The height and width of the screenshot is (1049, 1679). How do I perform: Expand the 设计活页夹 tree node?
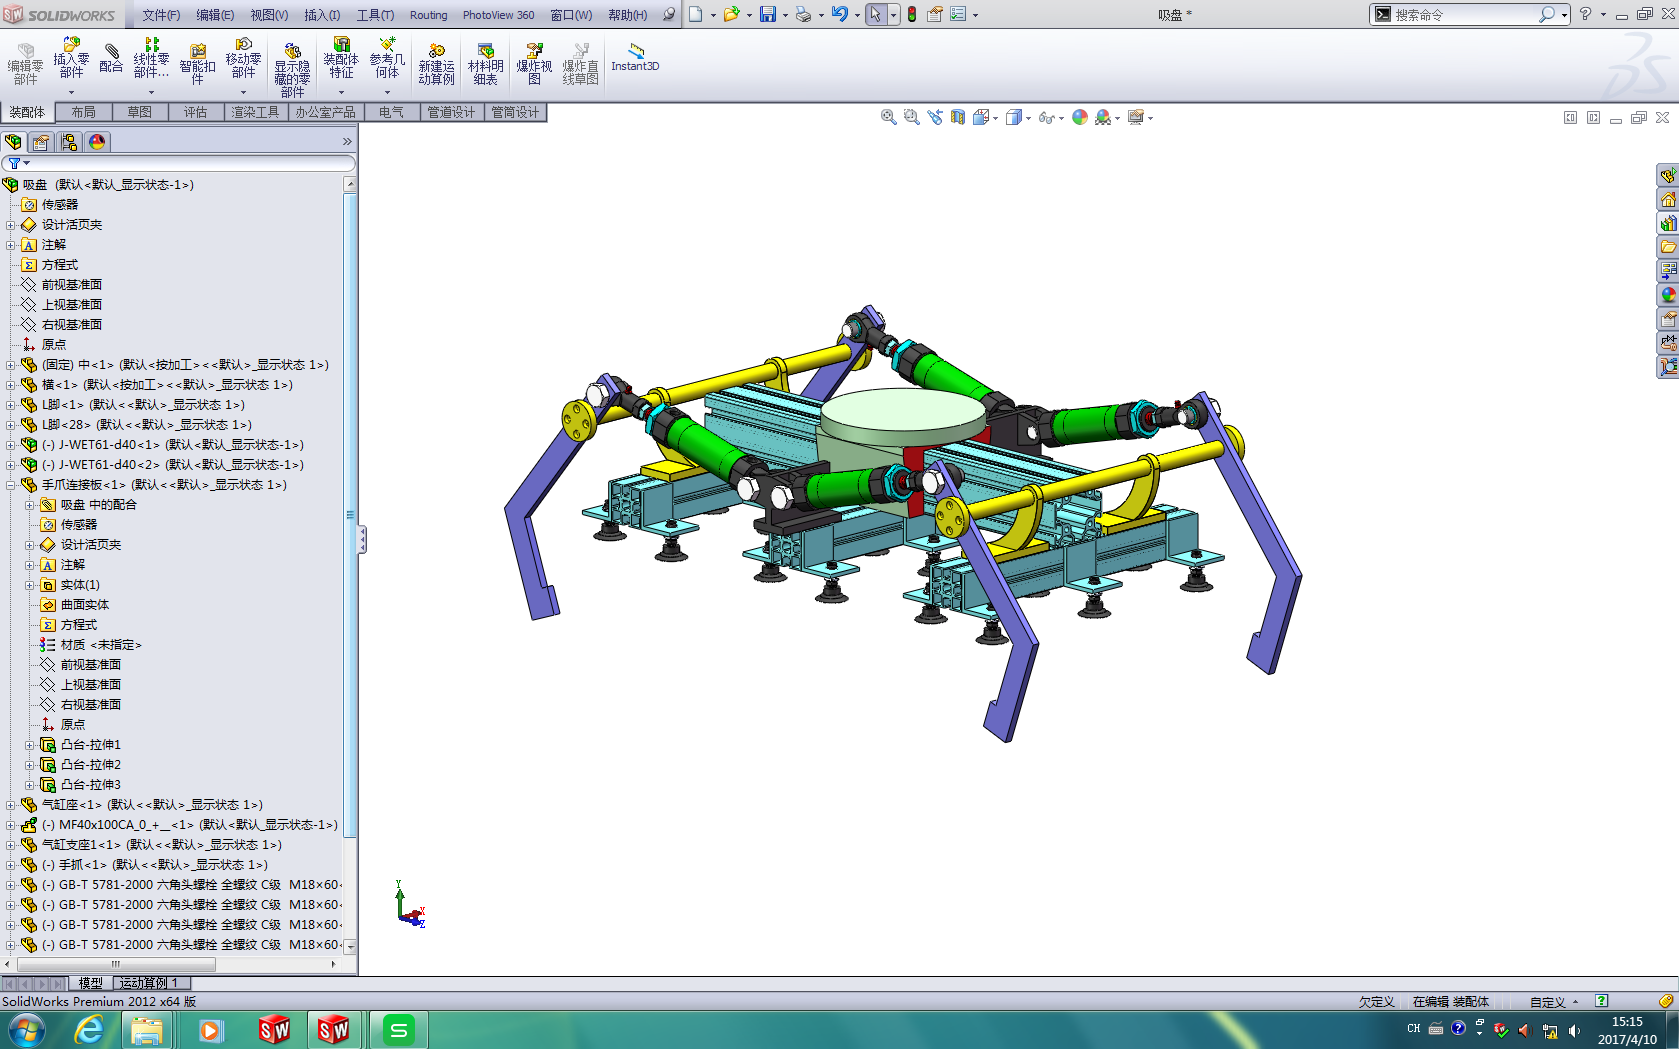11,225
